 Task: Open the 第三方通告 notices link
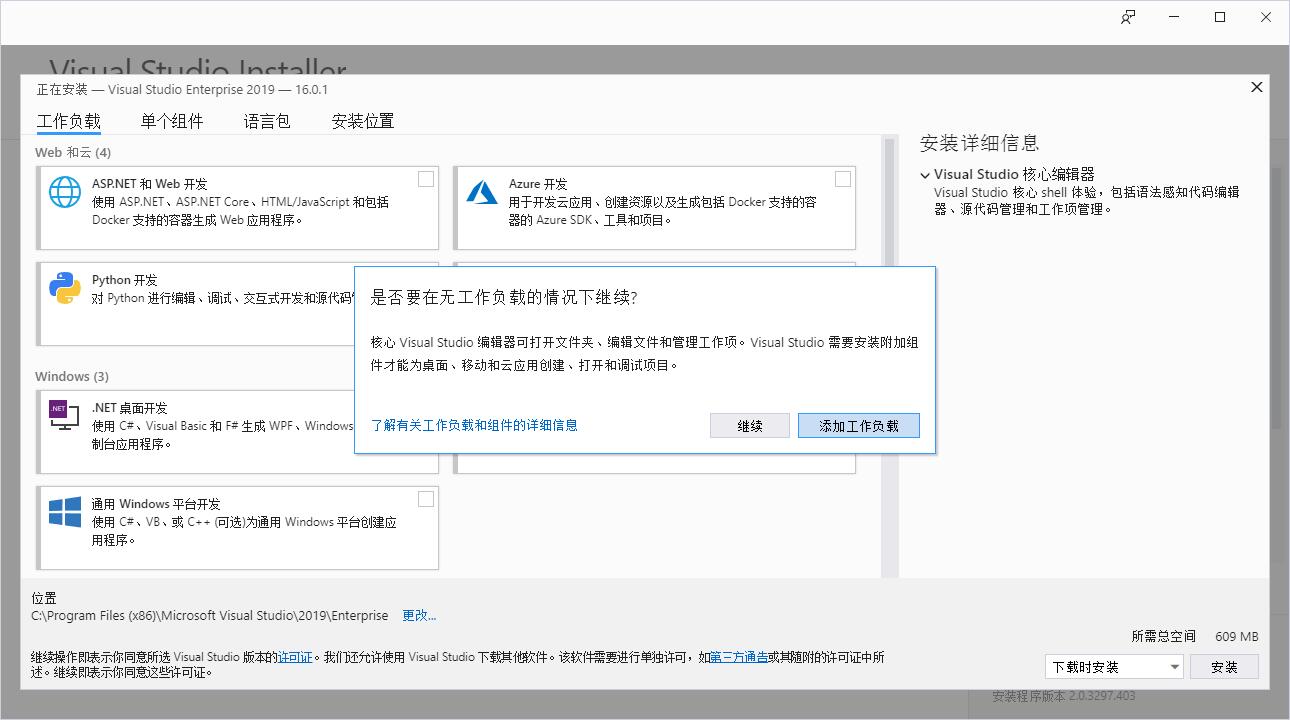tap(739, 657)
